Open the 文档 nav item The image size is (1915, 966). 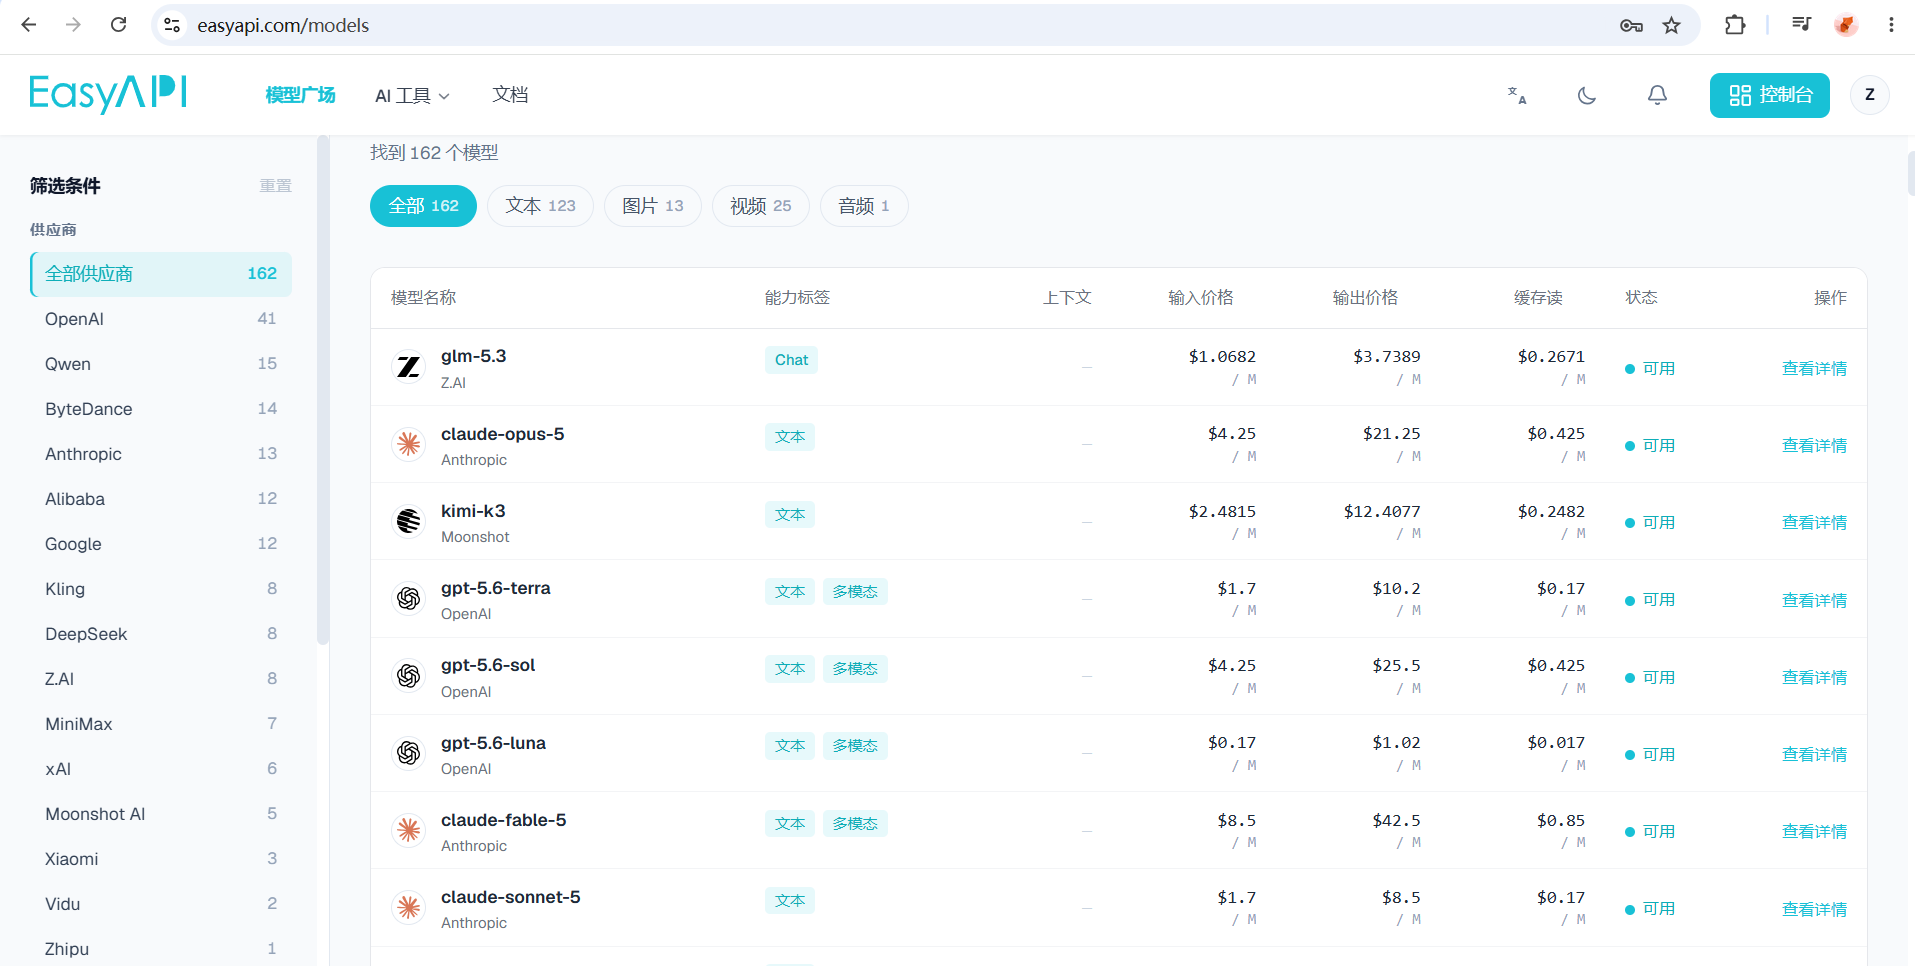coord(510,95)
